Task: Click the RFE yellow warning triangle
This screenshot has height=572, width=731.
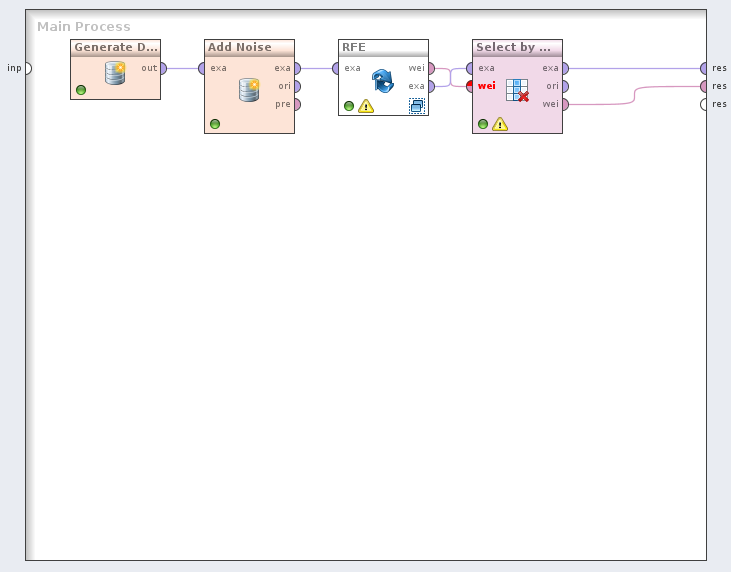Action: click(x=366, y=106)
